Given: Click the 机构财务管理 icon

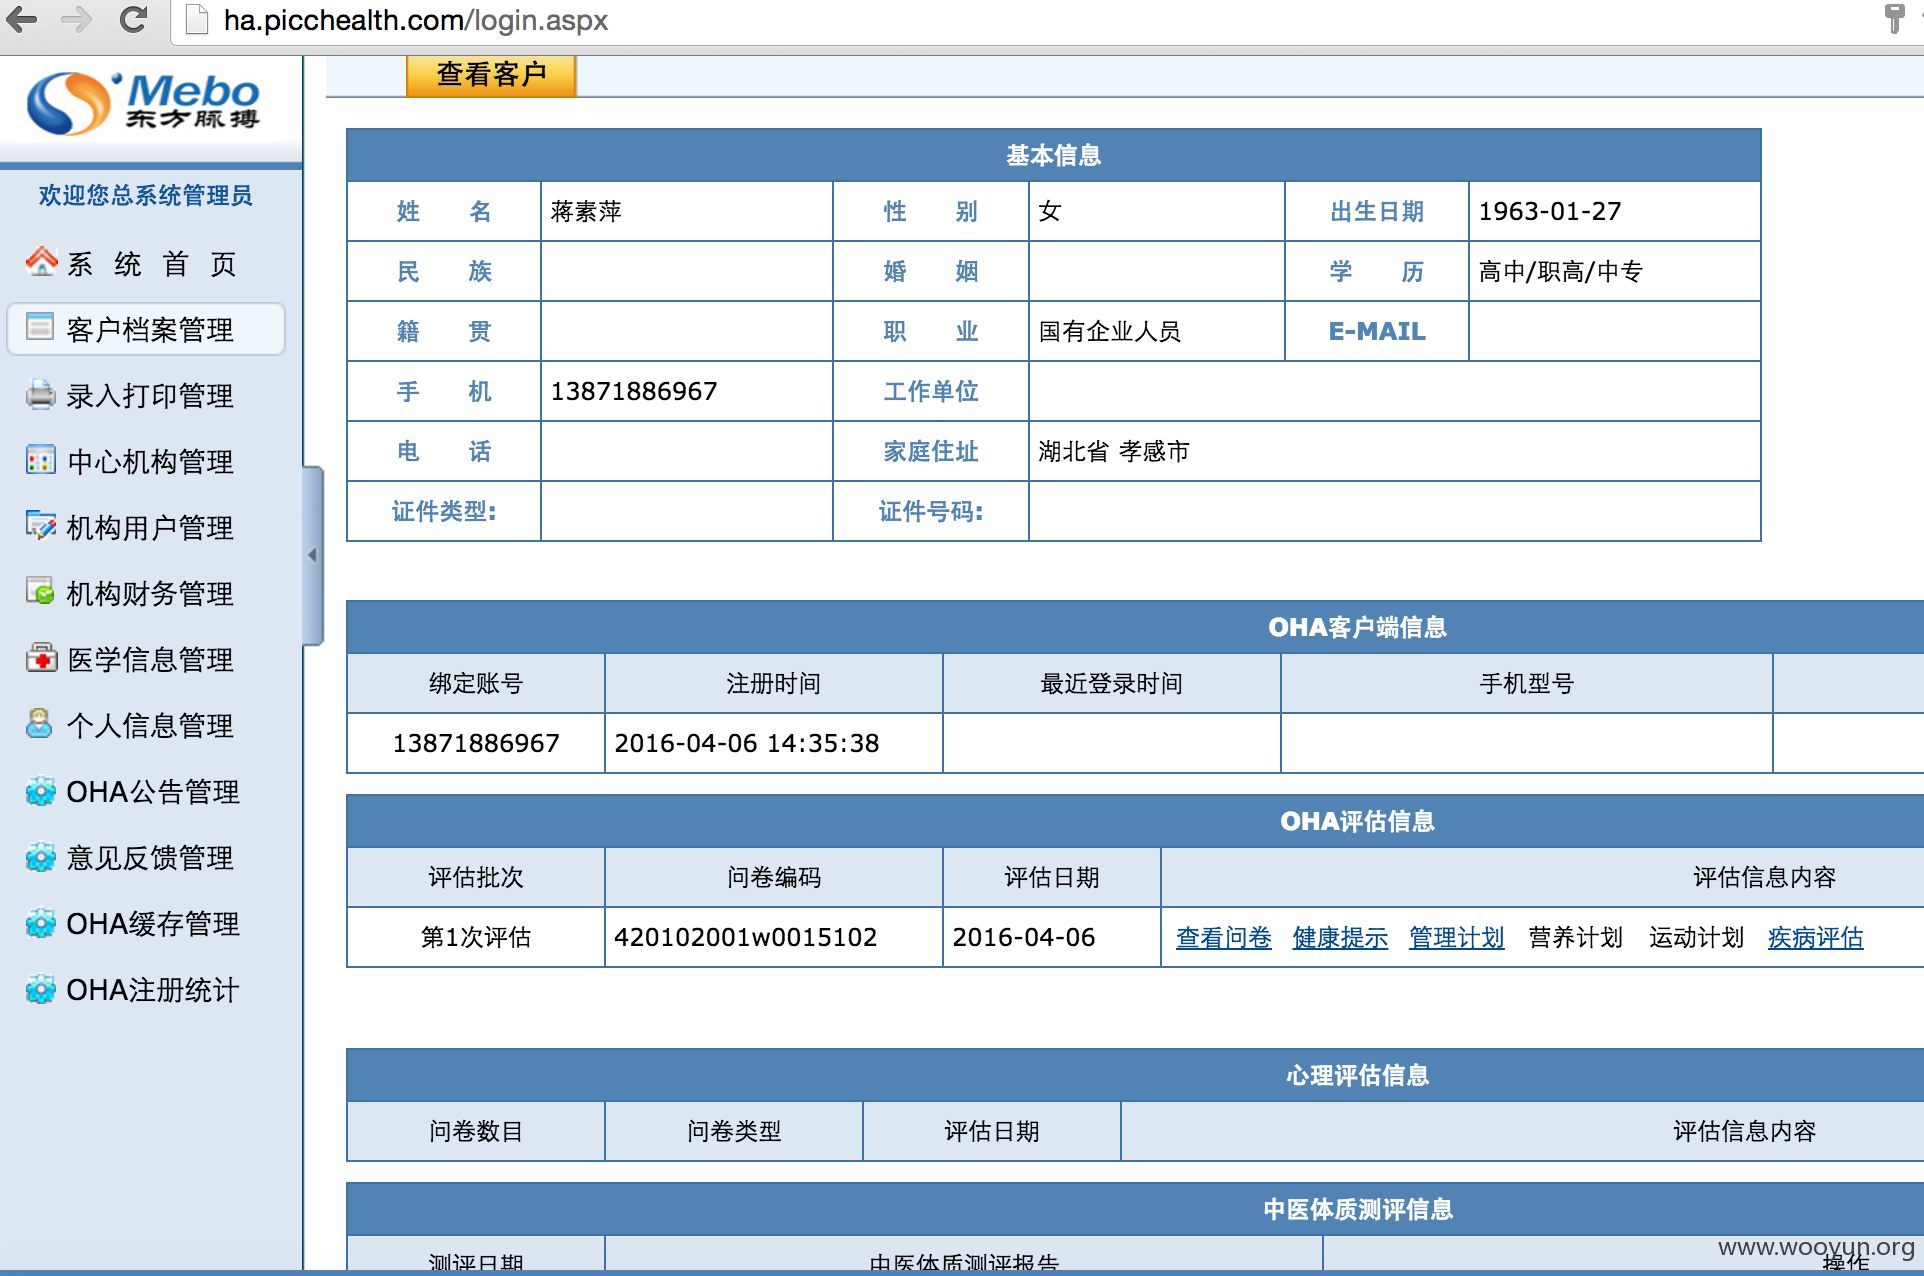Looking at the screenshot, I should pos(41,592).
